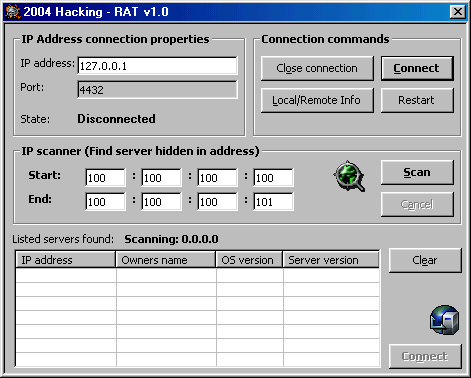Click the Port field showing 4432
Screen dimensions: 471x378
point(157,90)
